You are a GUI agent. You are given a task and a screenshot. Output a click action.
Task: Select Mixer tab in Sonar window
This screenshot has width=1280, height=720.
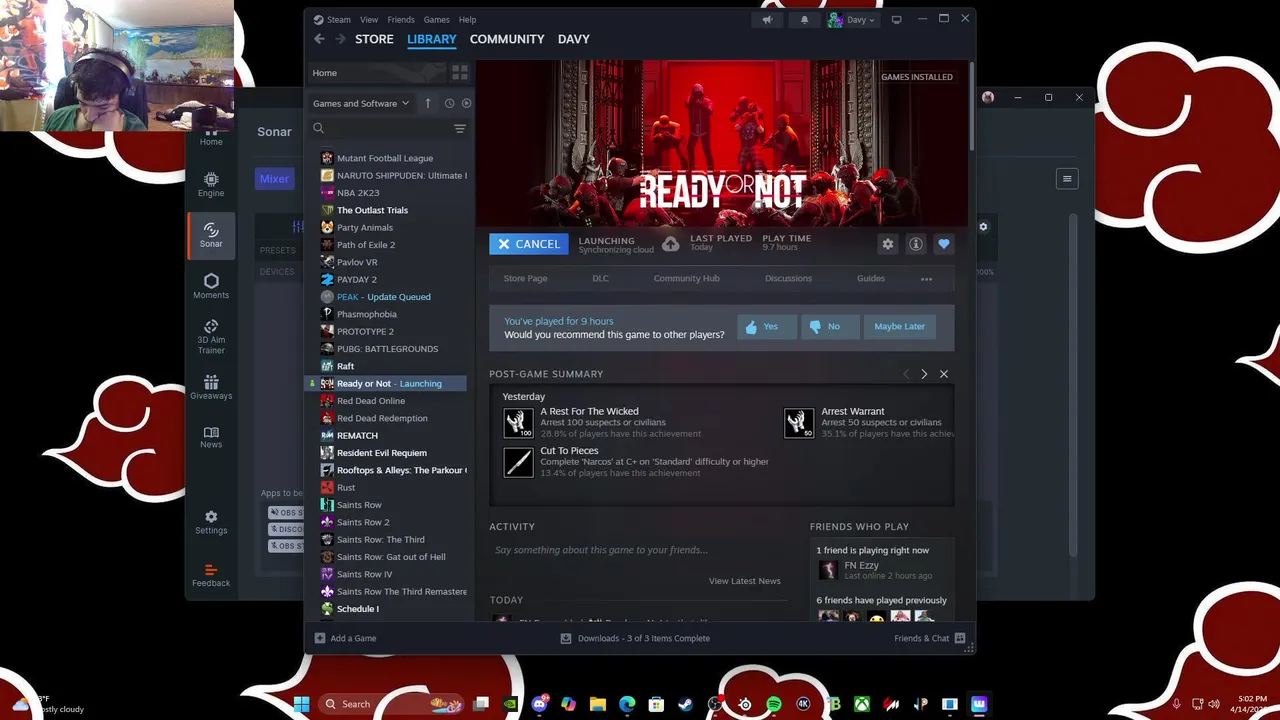[274, 179]
